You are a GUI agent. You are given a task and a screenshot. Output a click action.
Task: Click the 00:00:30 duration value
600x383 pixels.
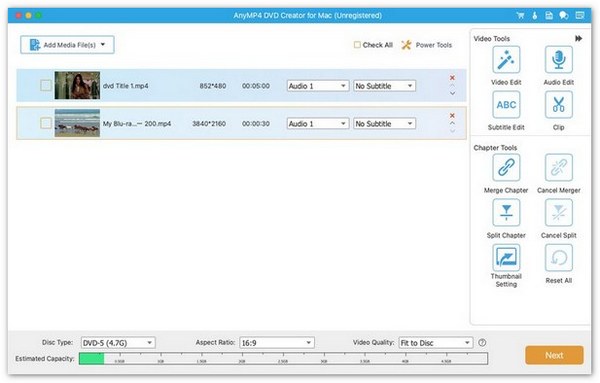[x=256, y=124]
